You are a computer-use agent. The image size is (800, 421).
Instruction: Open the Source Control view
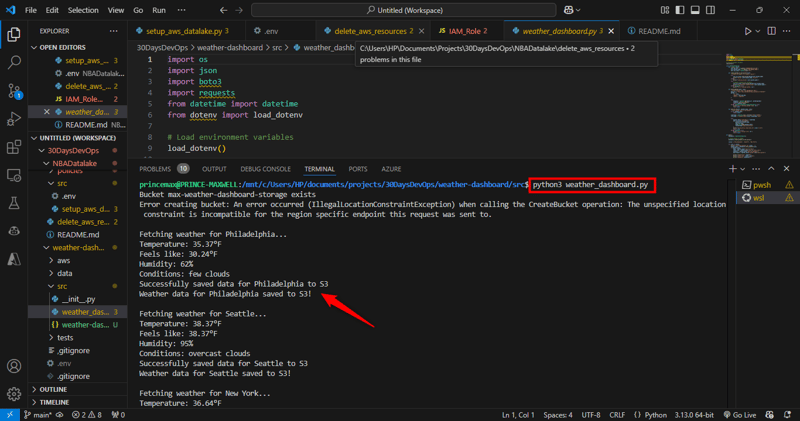click(x=14, y=90)
